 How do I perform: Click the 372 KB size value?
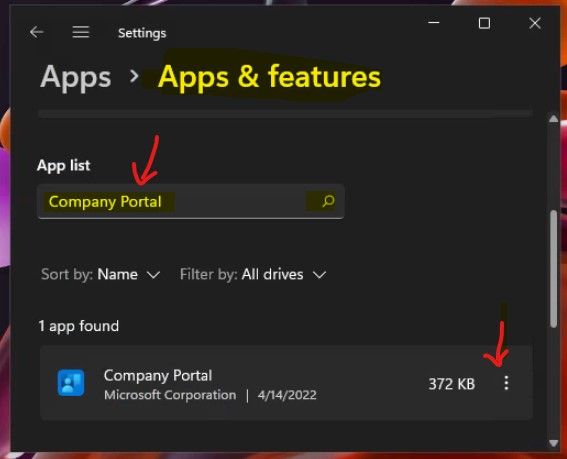452,384
